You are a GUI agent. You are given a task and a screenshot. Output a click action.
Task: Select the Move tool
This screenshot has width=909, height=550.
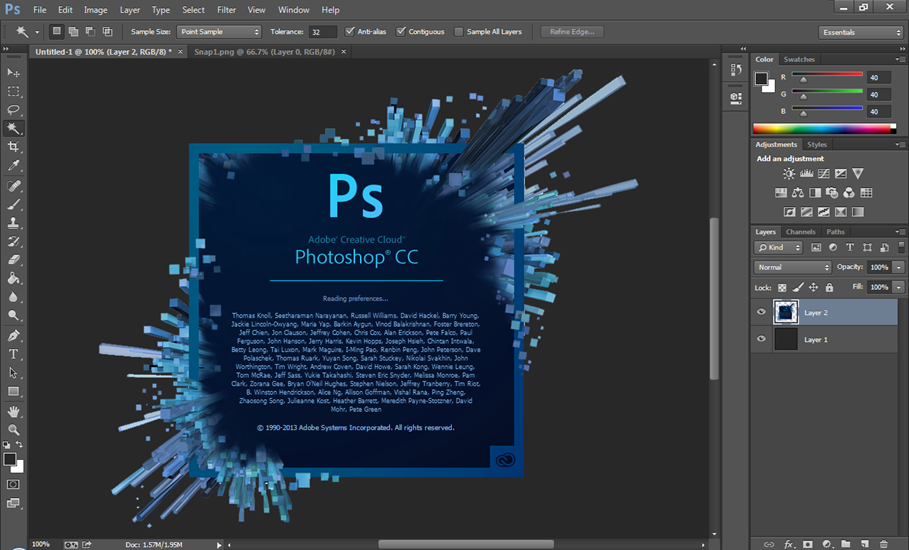(x=13, y=72)
